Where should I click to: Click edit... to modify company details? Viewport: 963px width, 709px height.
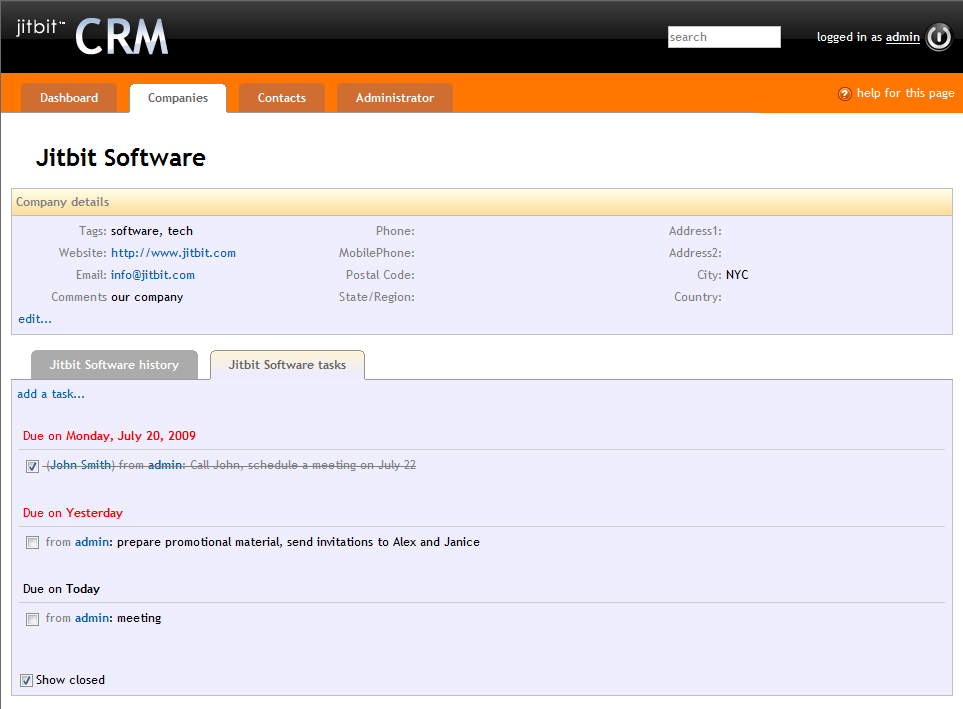[x=35, y=319]
